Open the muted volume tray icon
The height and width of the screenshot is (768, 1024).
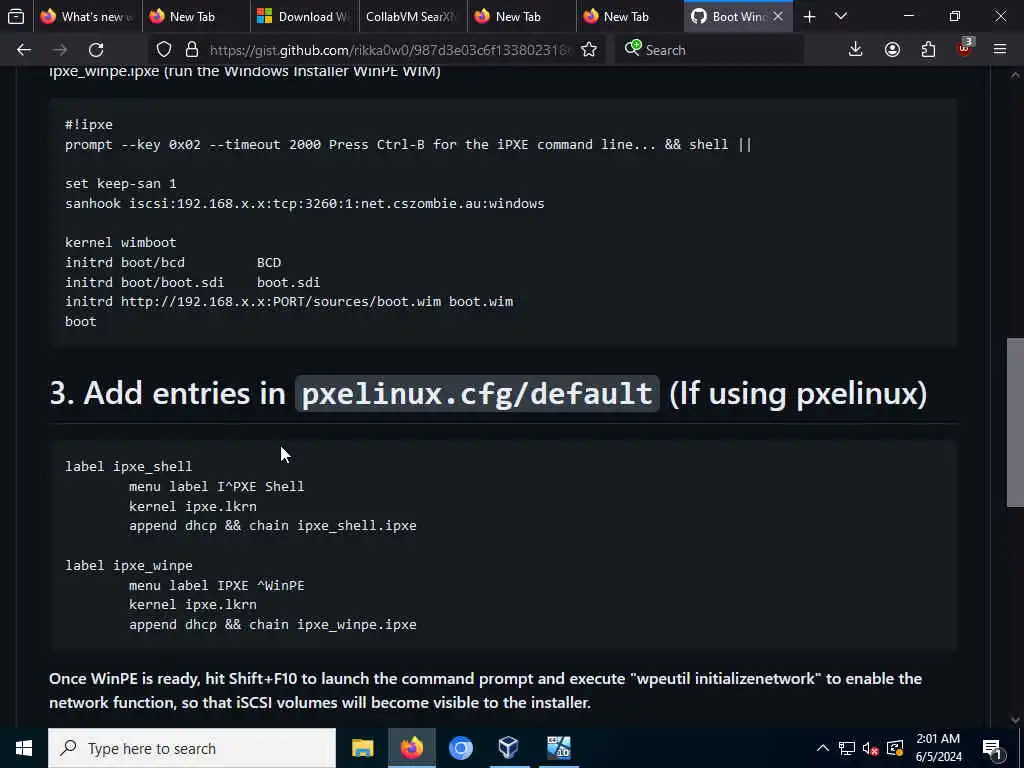point(870,748)
